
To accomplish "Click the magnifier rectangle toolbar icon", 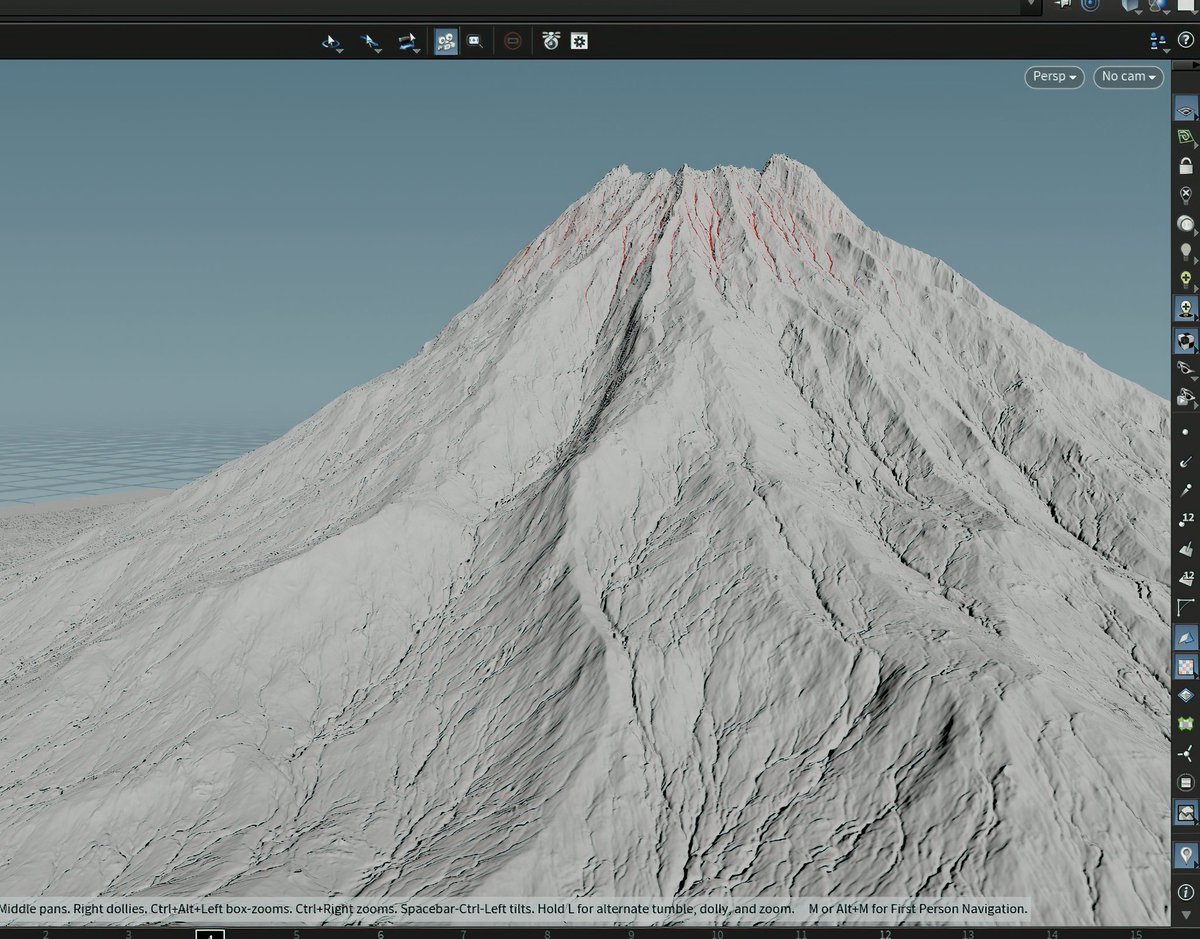I will point(476,41).
